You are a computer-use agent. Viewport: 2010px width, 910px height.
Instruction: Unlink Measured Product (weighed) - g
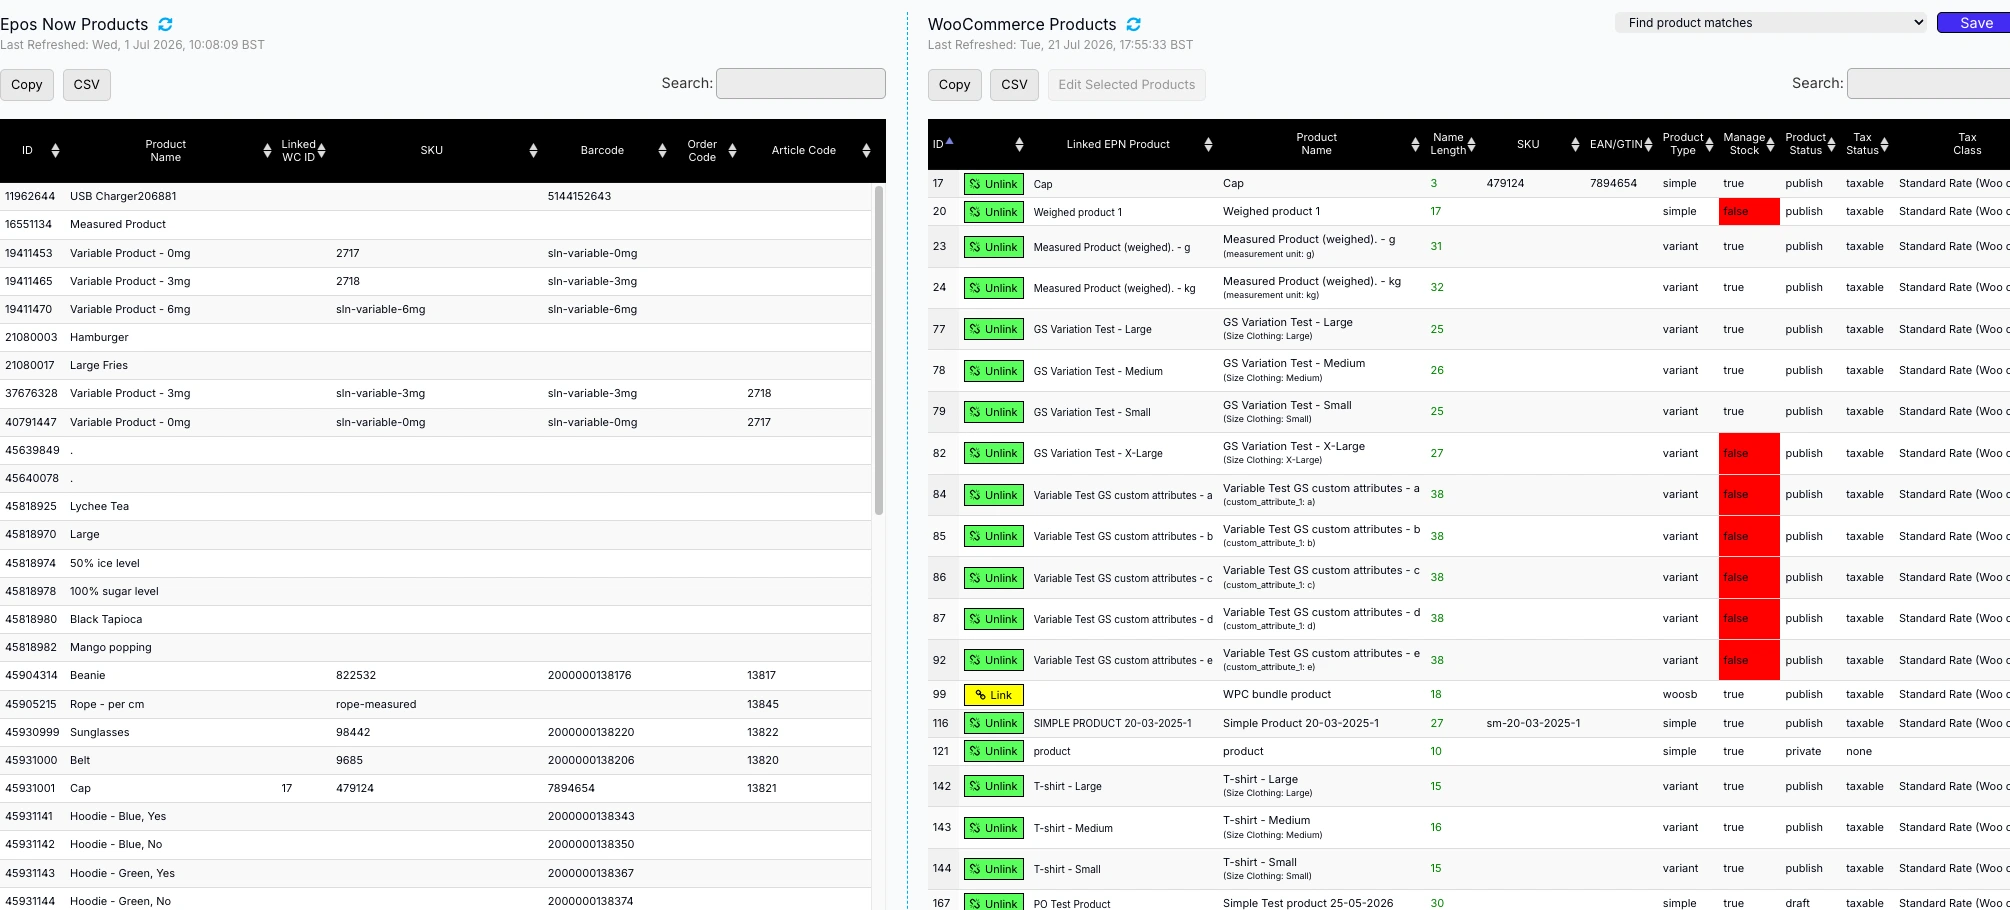(993, 247)
